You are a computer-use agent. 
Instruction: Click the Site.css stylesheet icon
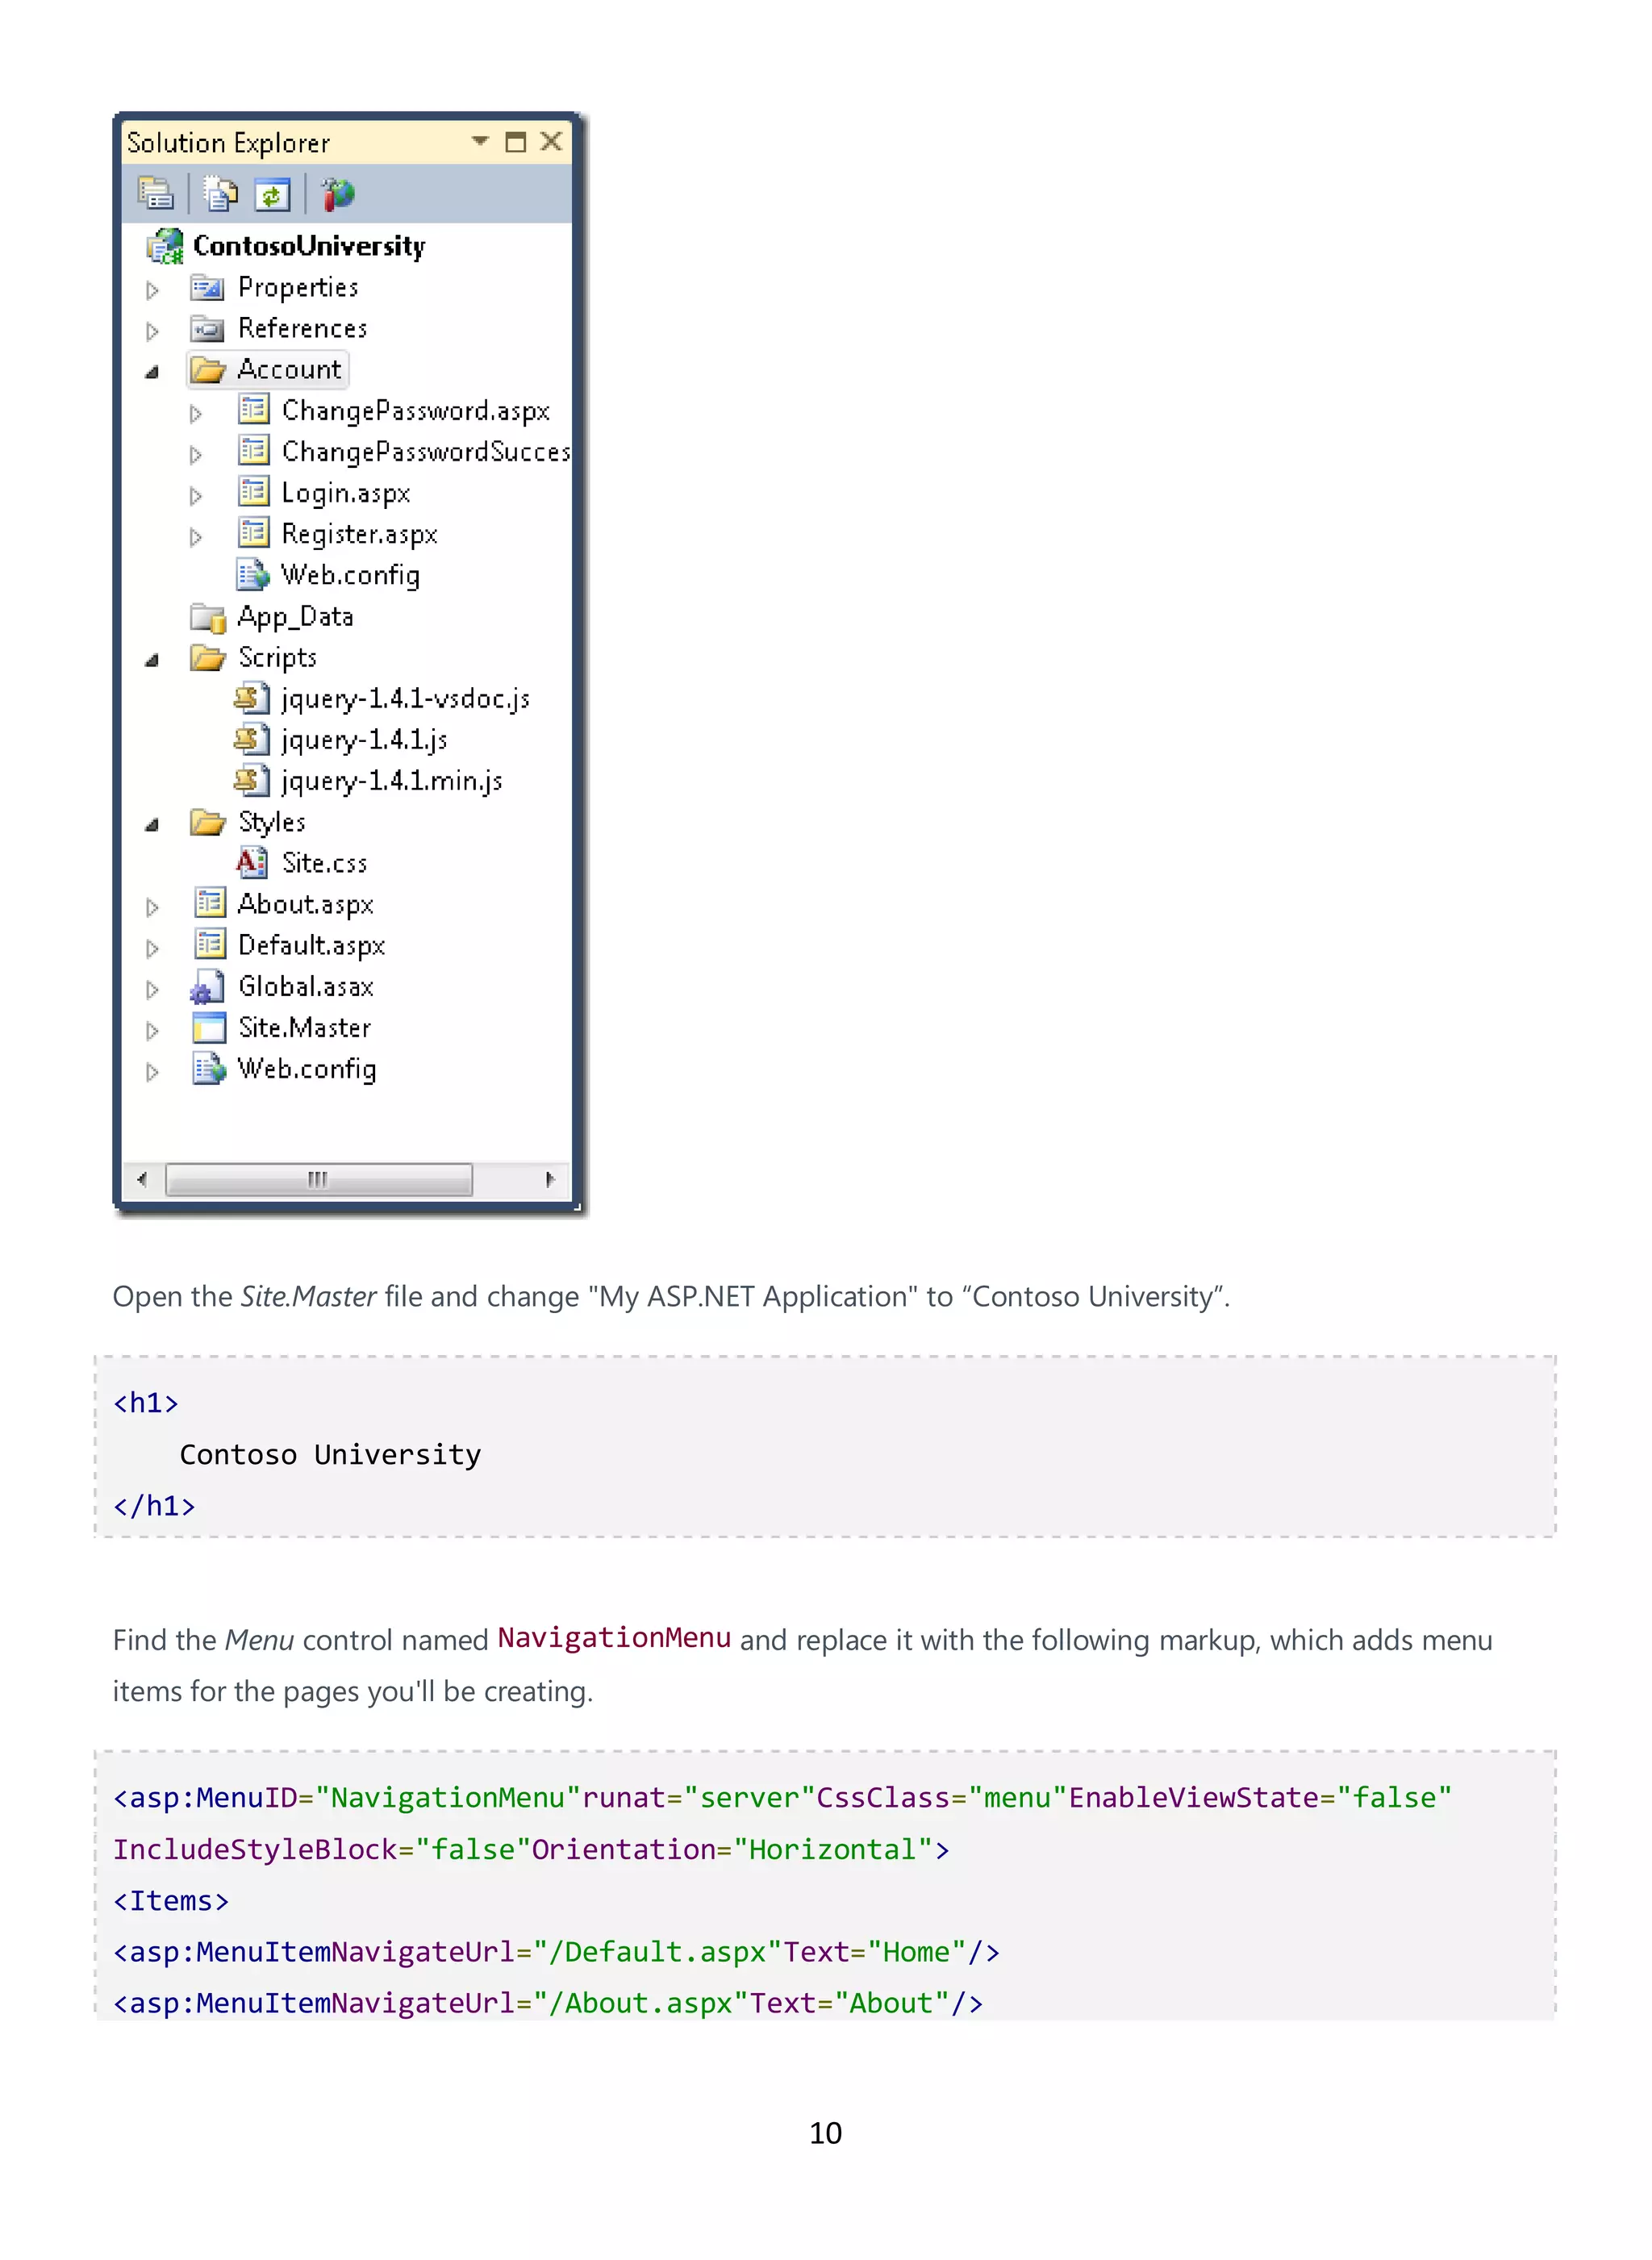[x=252, y=862]
